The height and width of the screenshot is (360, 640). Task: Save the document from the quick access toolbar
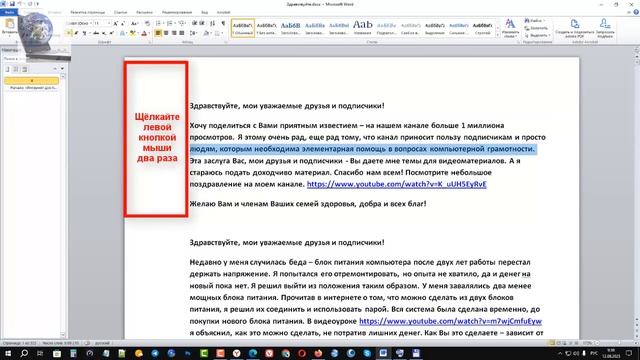[x=12, y=4]
